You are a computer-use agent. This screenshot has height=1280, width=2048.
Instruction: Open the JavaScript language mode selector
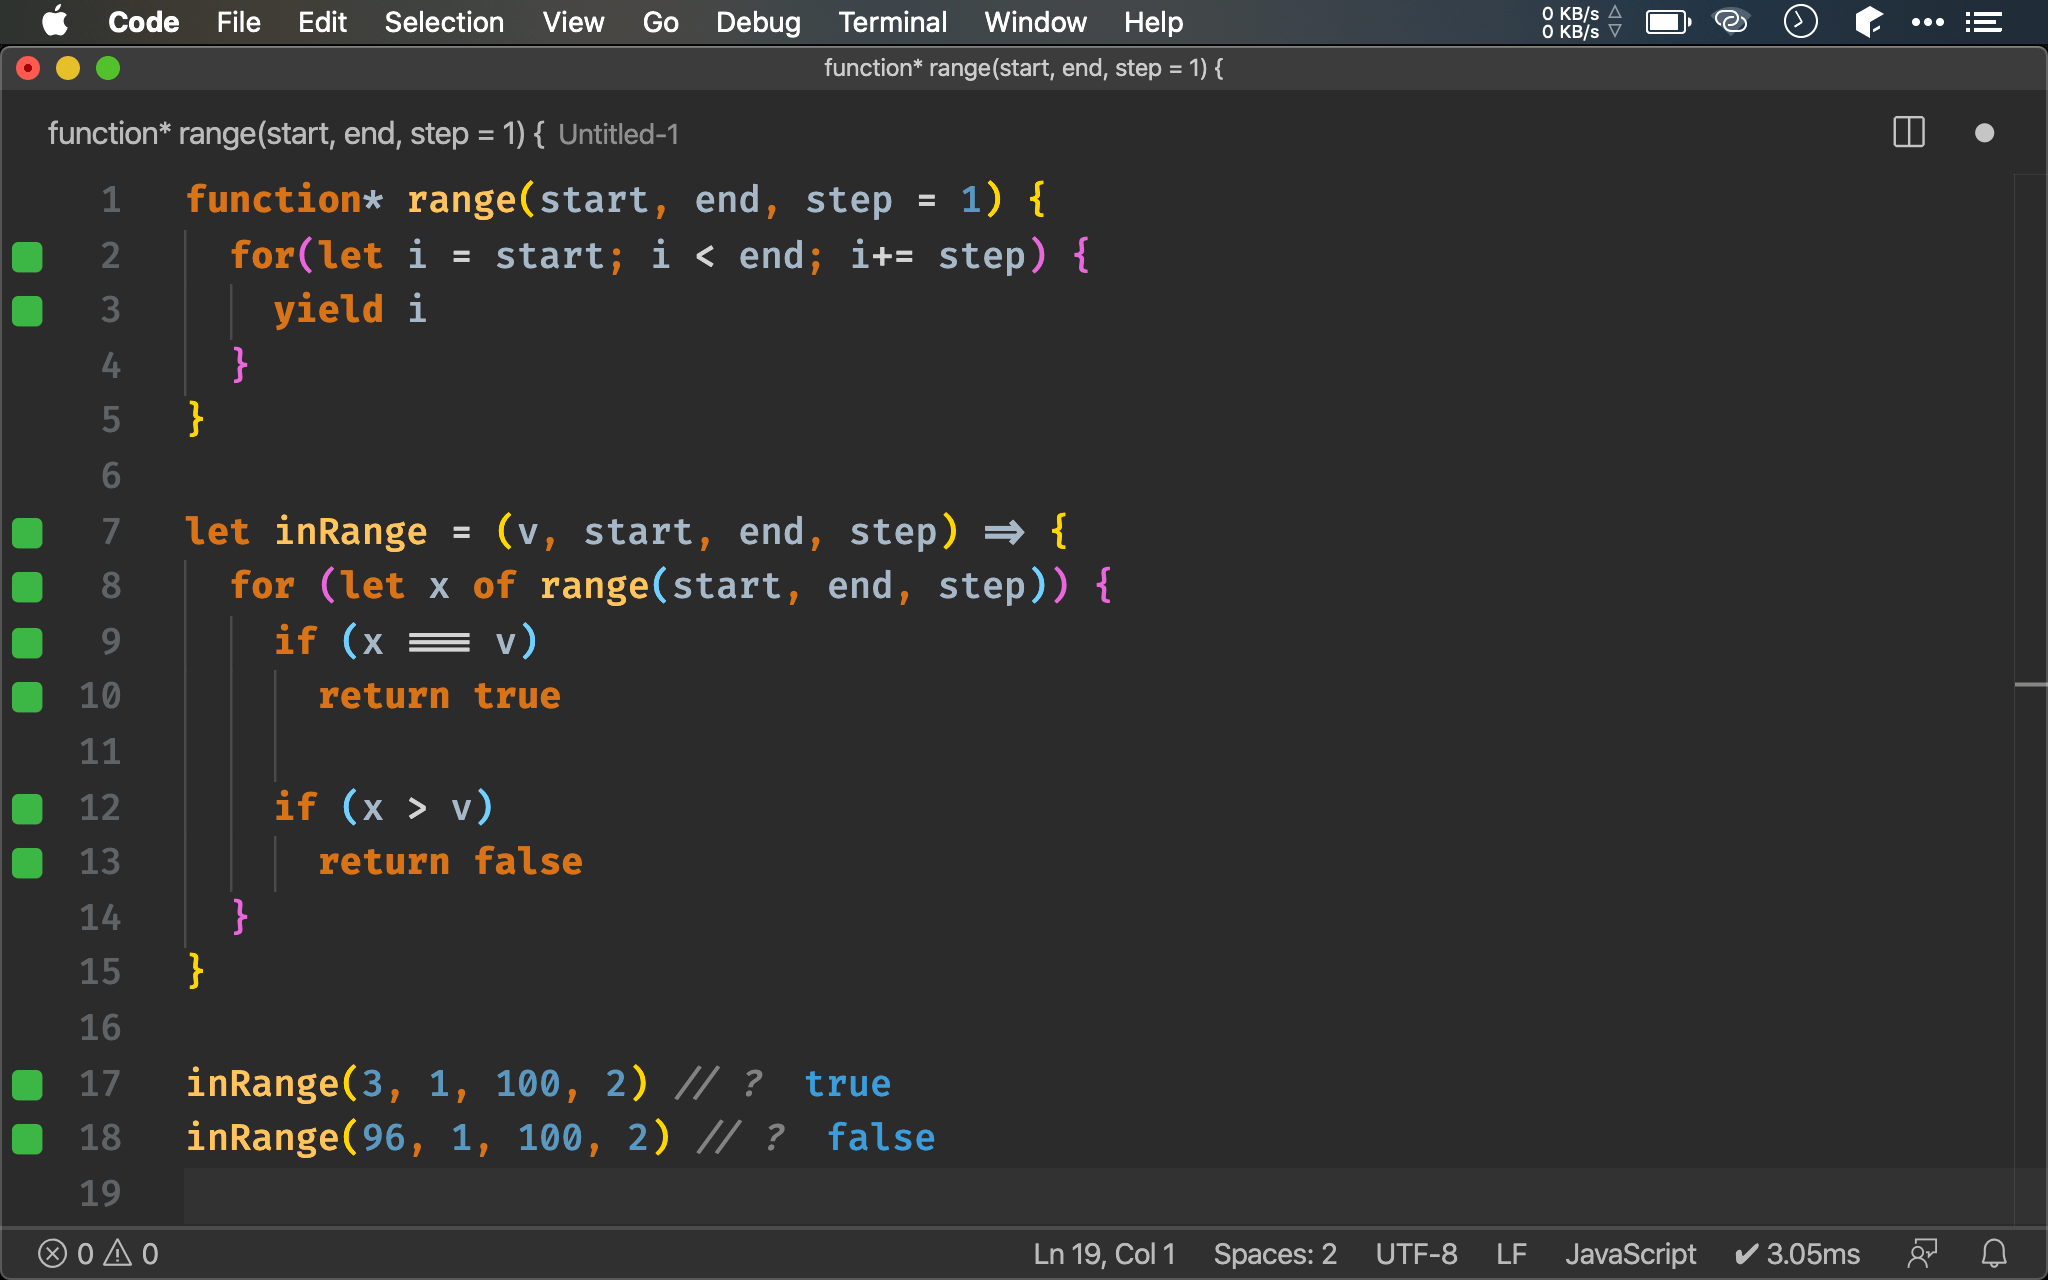tap(1630, 1253)
